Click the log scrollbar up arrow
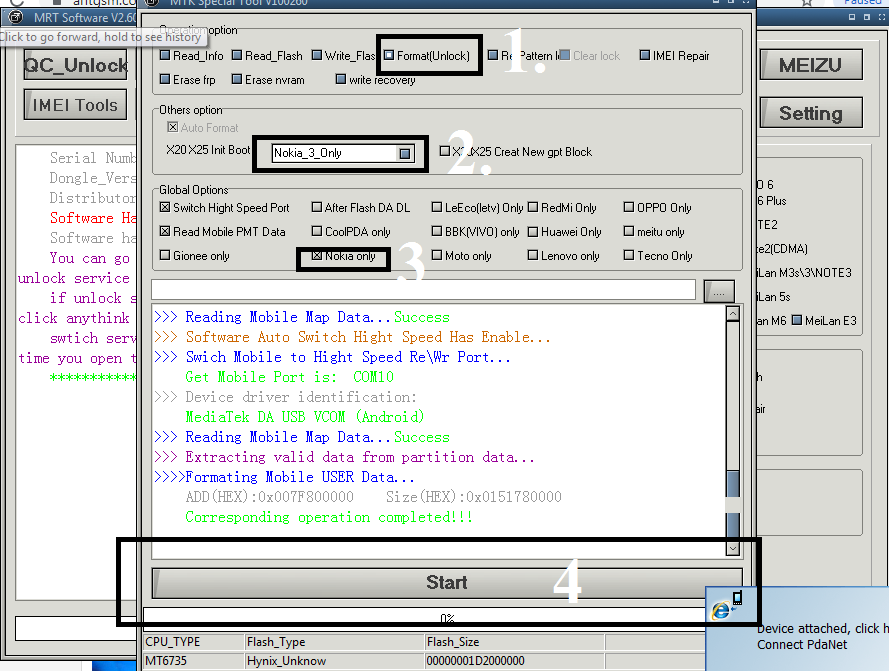 (733, 314)
